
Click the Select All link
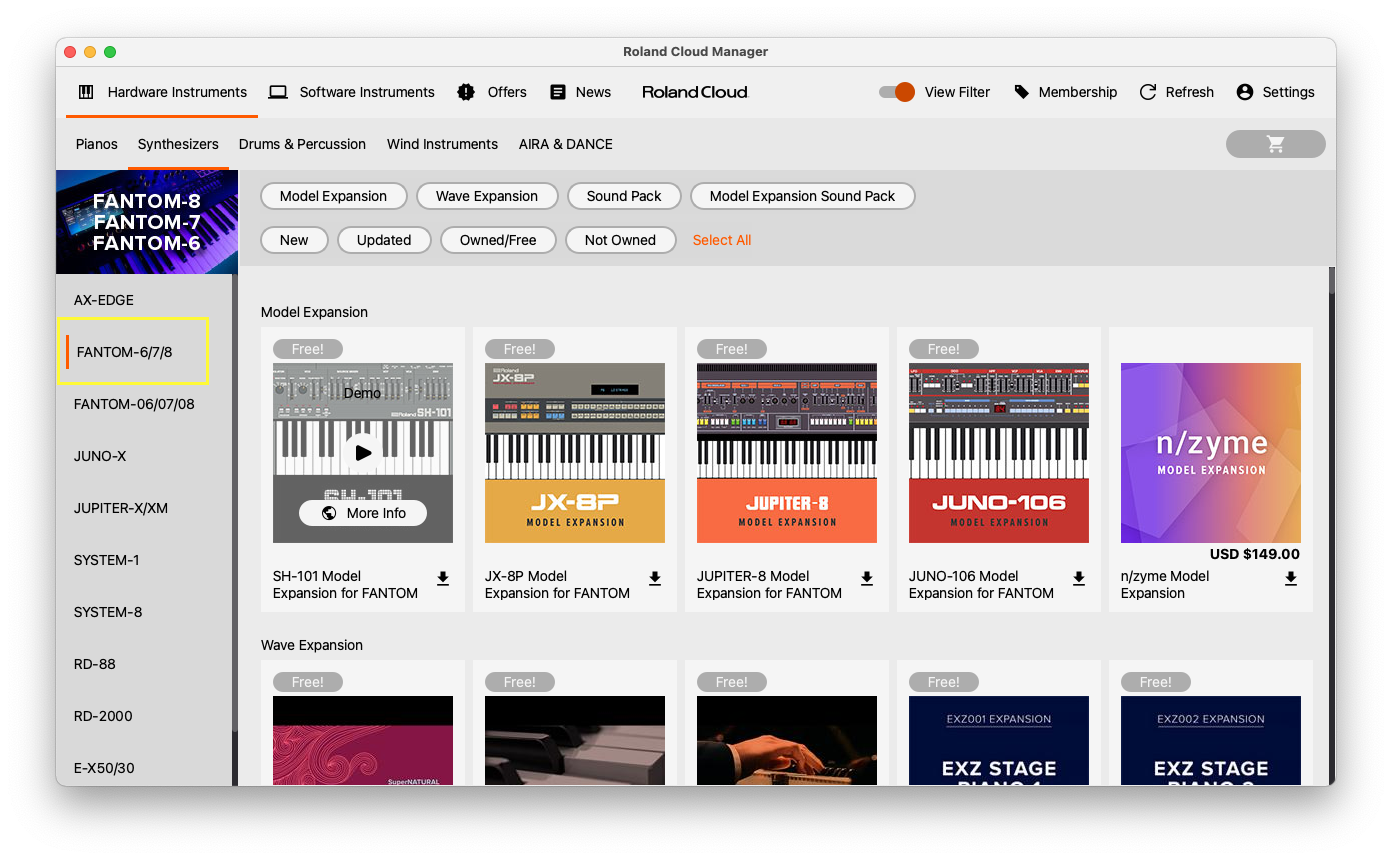tap(721, 240)
